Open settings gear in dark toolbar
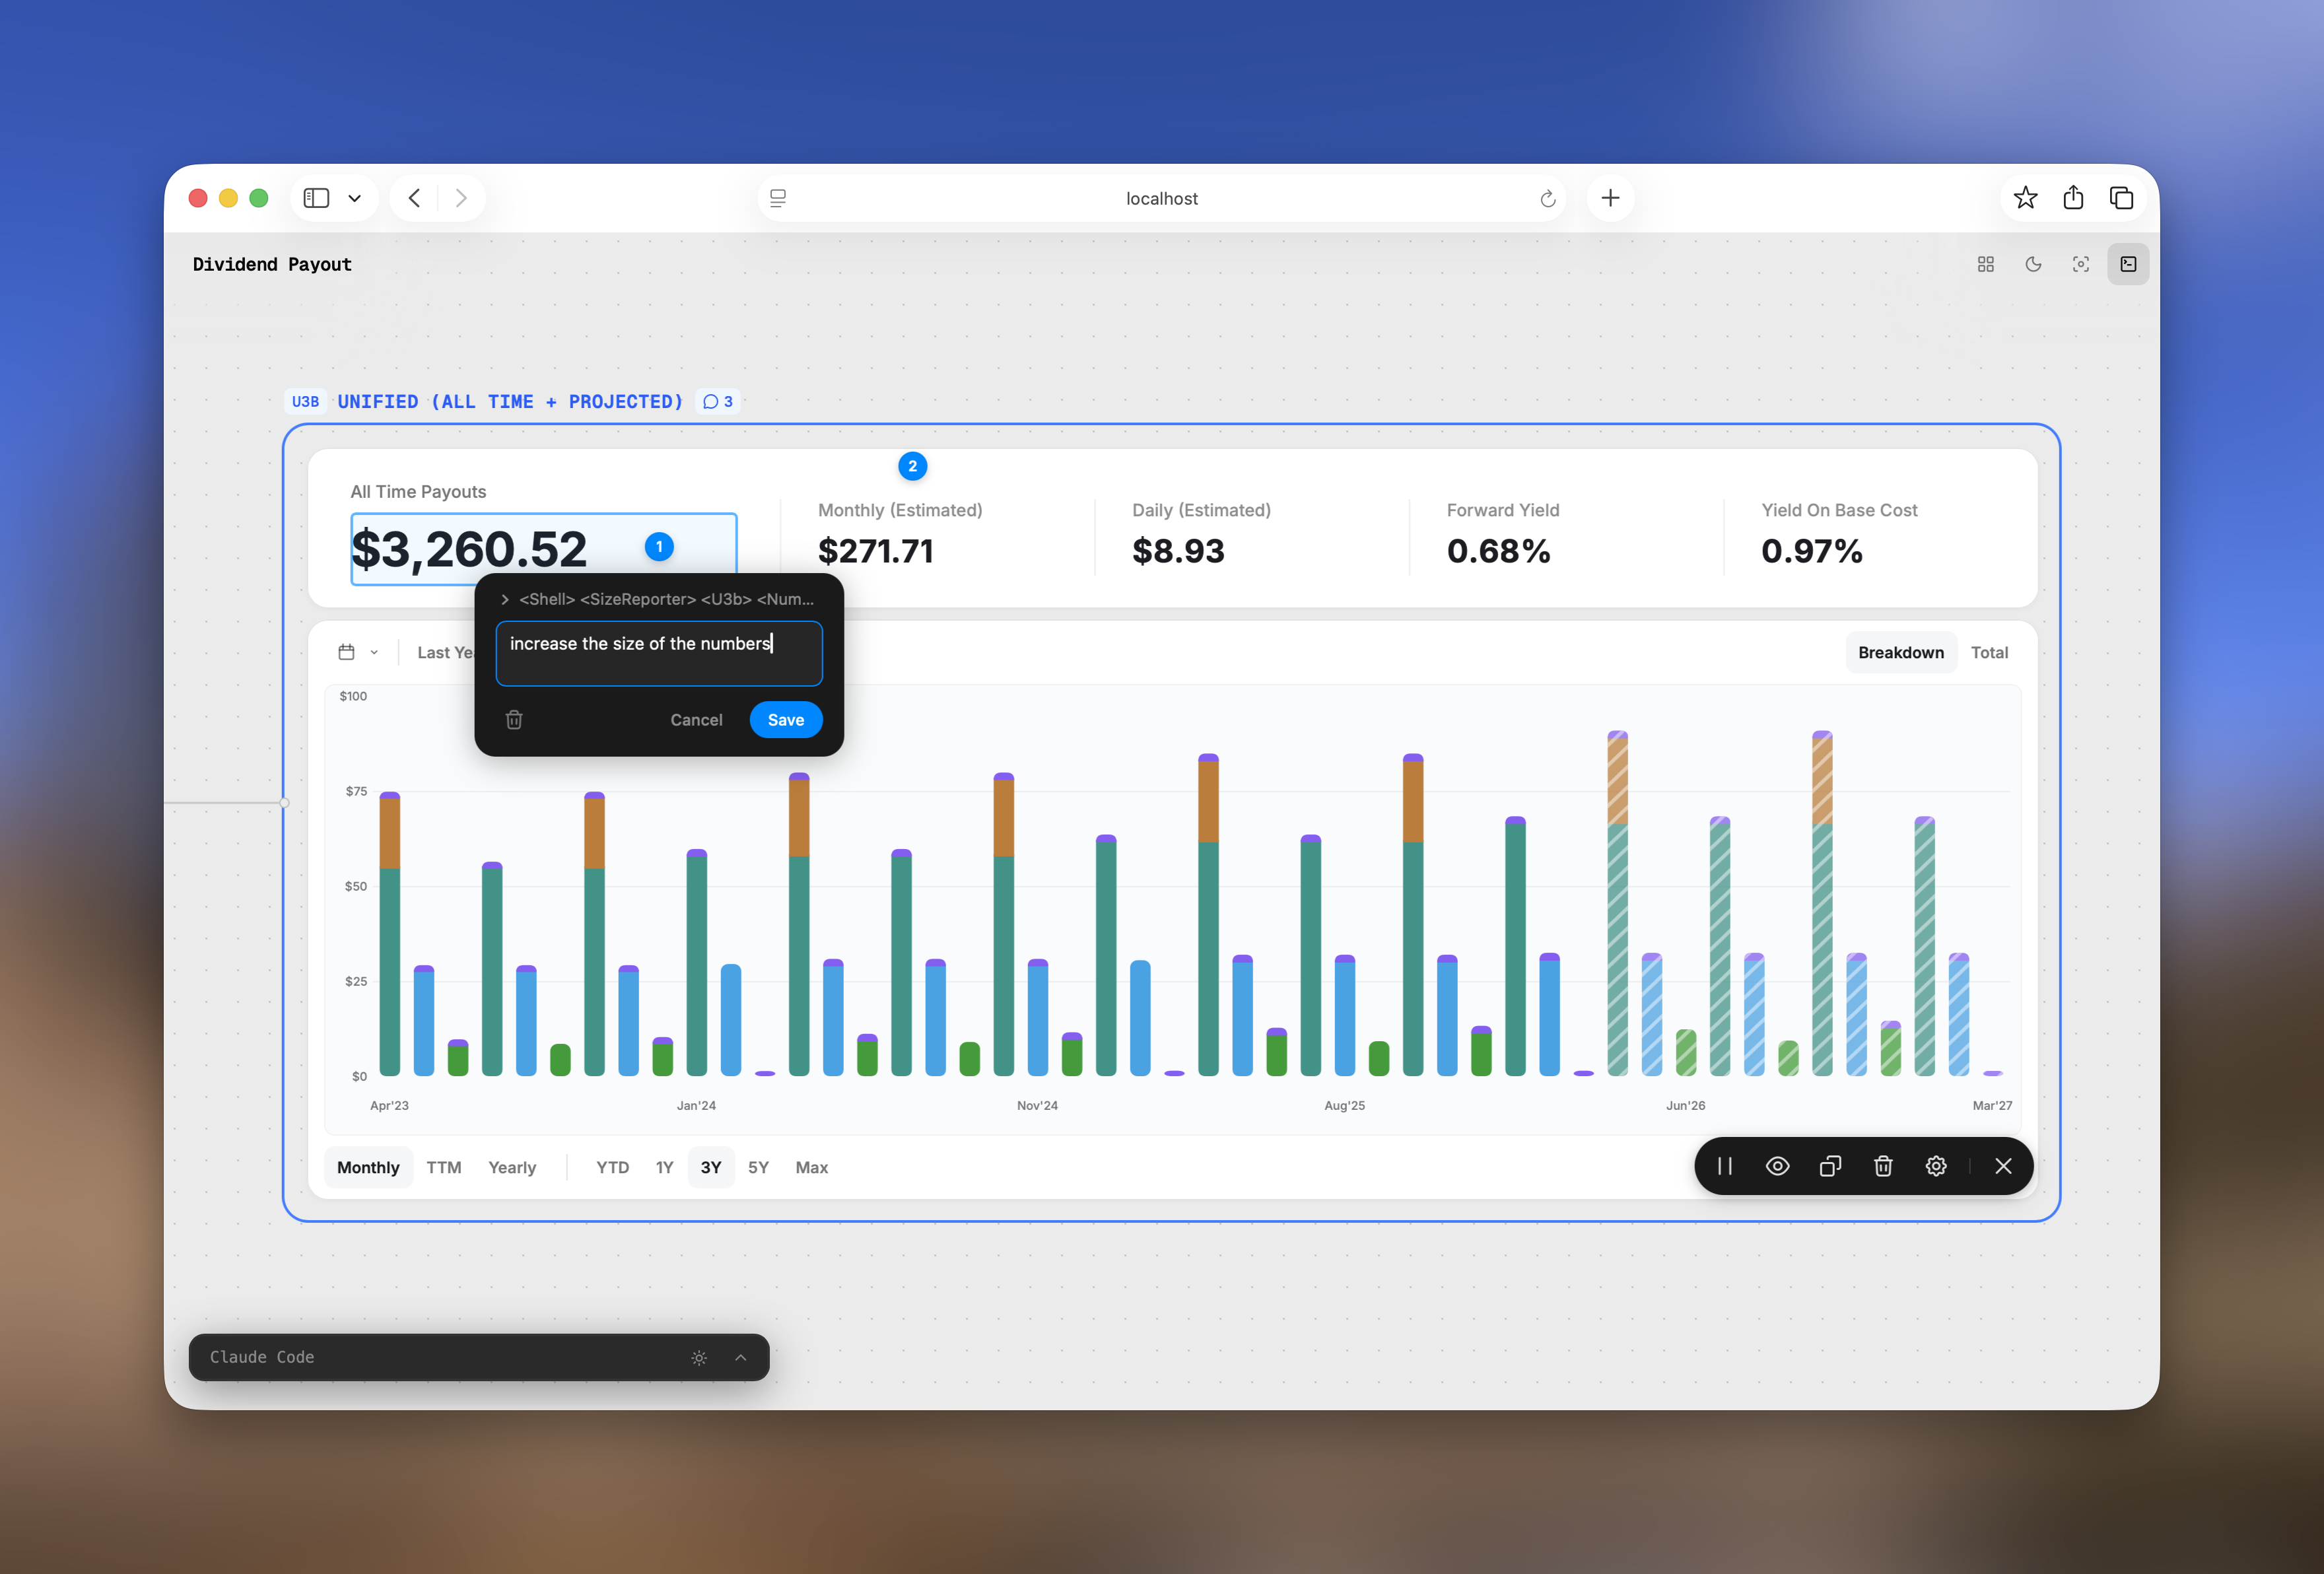The image size is (2324, 1574). pyautogui.click(x=1936, y=1166)
